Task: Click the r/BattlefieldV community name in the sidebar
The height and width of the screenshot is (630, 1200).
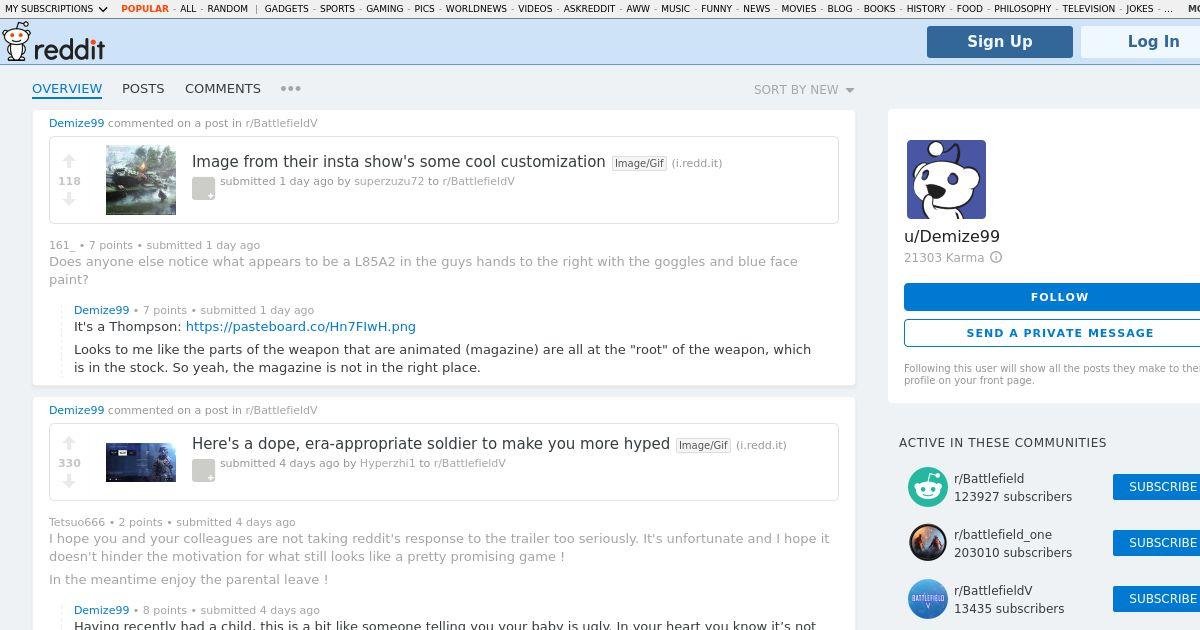Action: [x=993, y=591]
